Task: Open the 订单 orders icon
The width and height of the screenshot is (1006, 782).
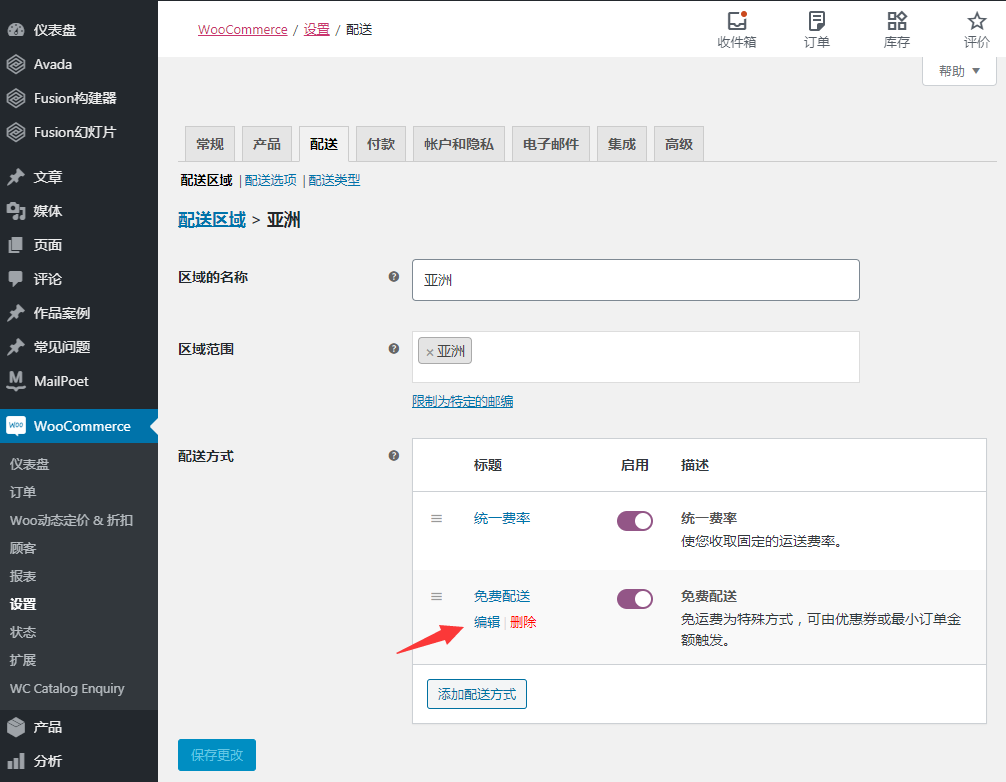Action: point(817,21)
